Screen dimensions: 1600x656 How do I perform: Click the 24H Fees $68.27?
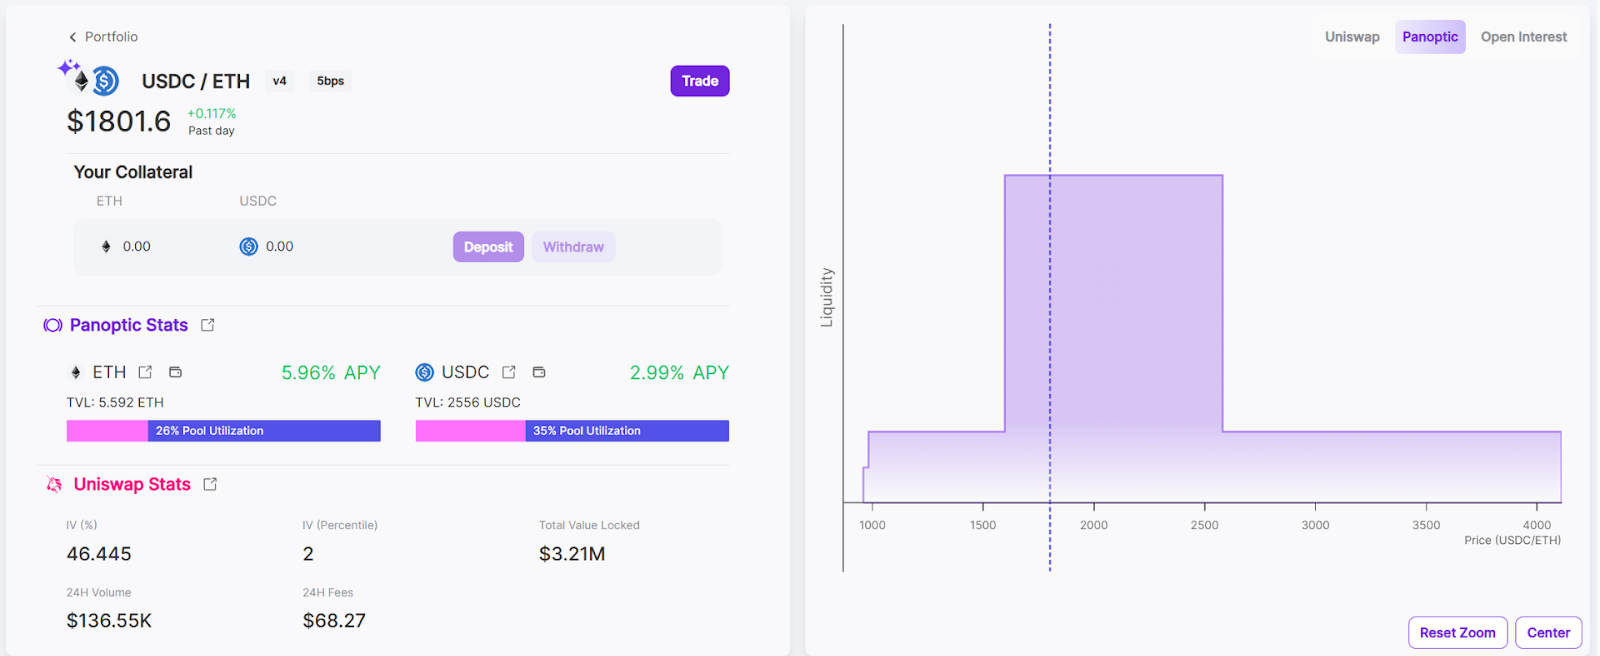[334, 621]
